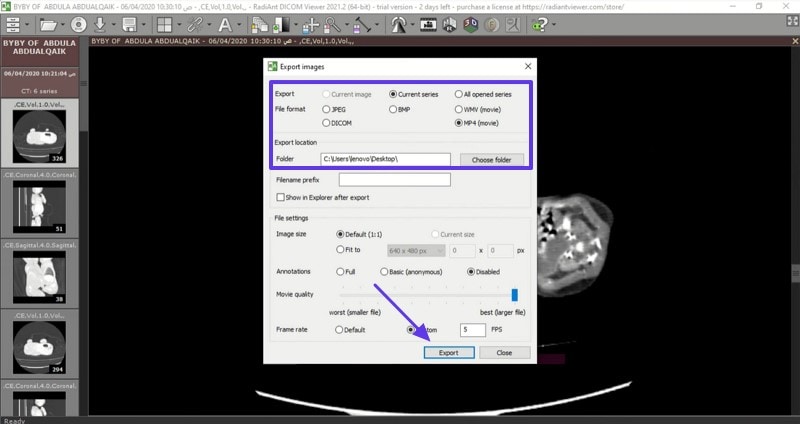Click the help question mark icon
This screenshot has width=800, height=424.
click(539, 24)
